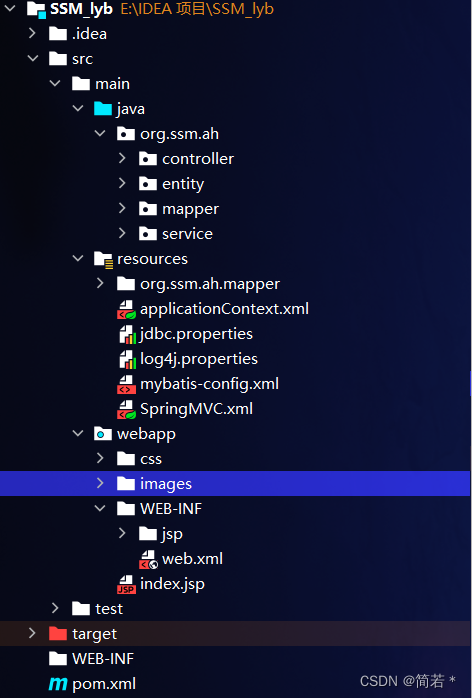Select the pom.xml file name
This screenshot has height=698, width=472.
point(104,684)
